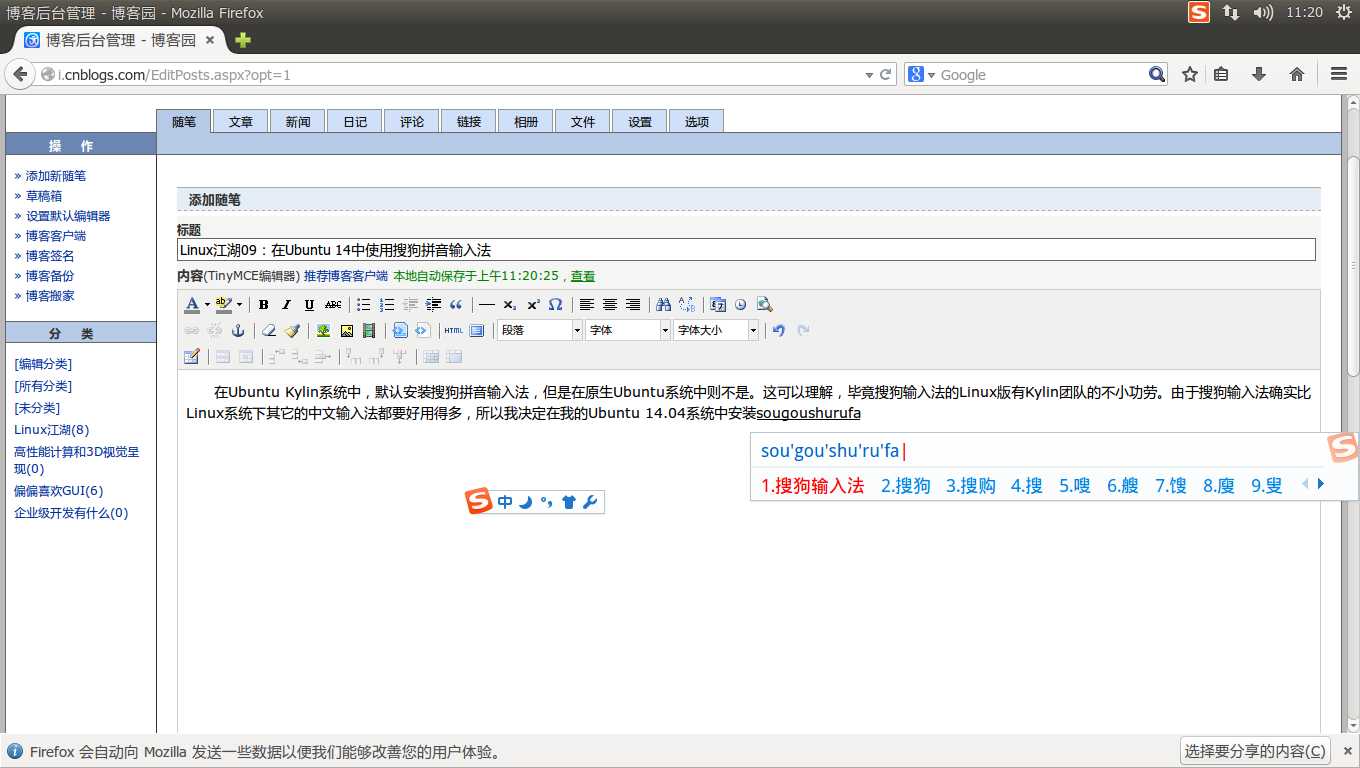Open a new tab with the plus button

[243, 40]
